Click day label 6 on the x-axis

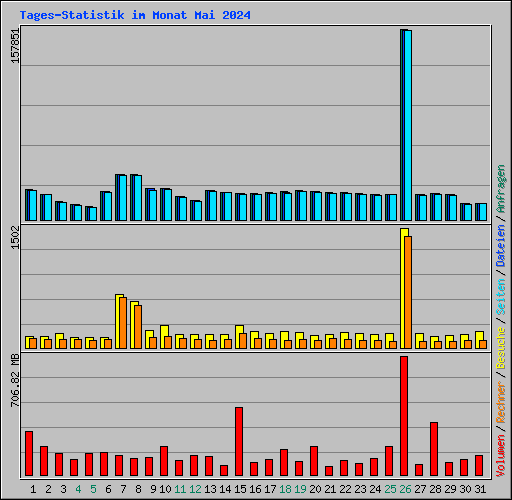[x=108, y=489]
